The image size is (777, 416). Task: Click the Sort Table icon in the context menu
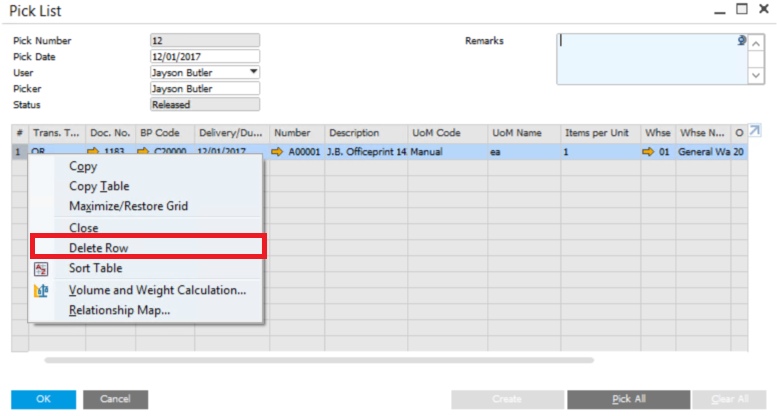click(x=41, y=269)
